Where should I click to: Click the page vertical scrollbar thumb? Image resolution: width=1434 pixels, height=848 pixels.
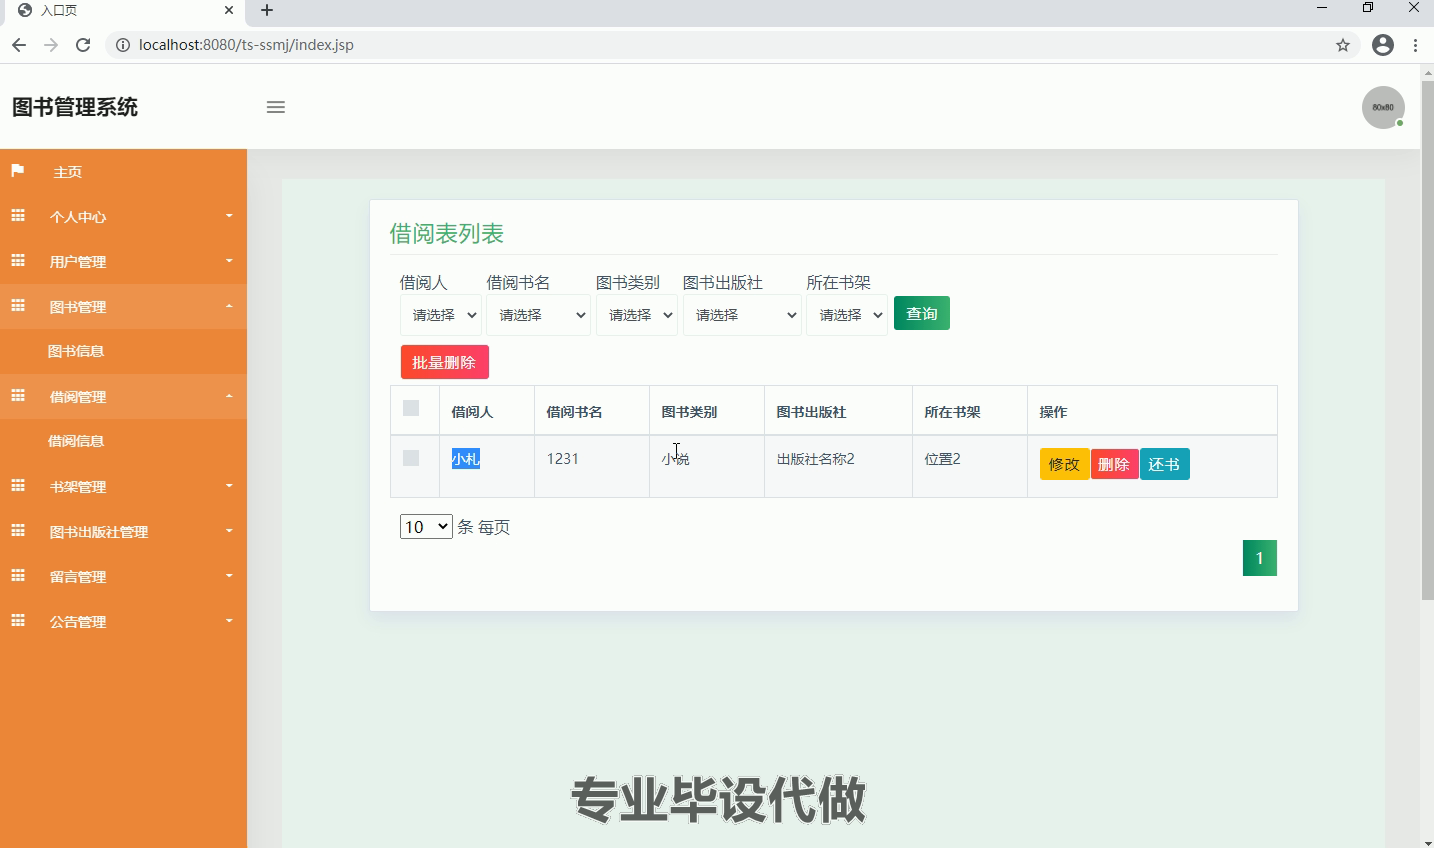pos(1427,340)
